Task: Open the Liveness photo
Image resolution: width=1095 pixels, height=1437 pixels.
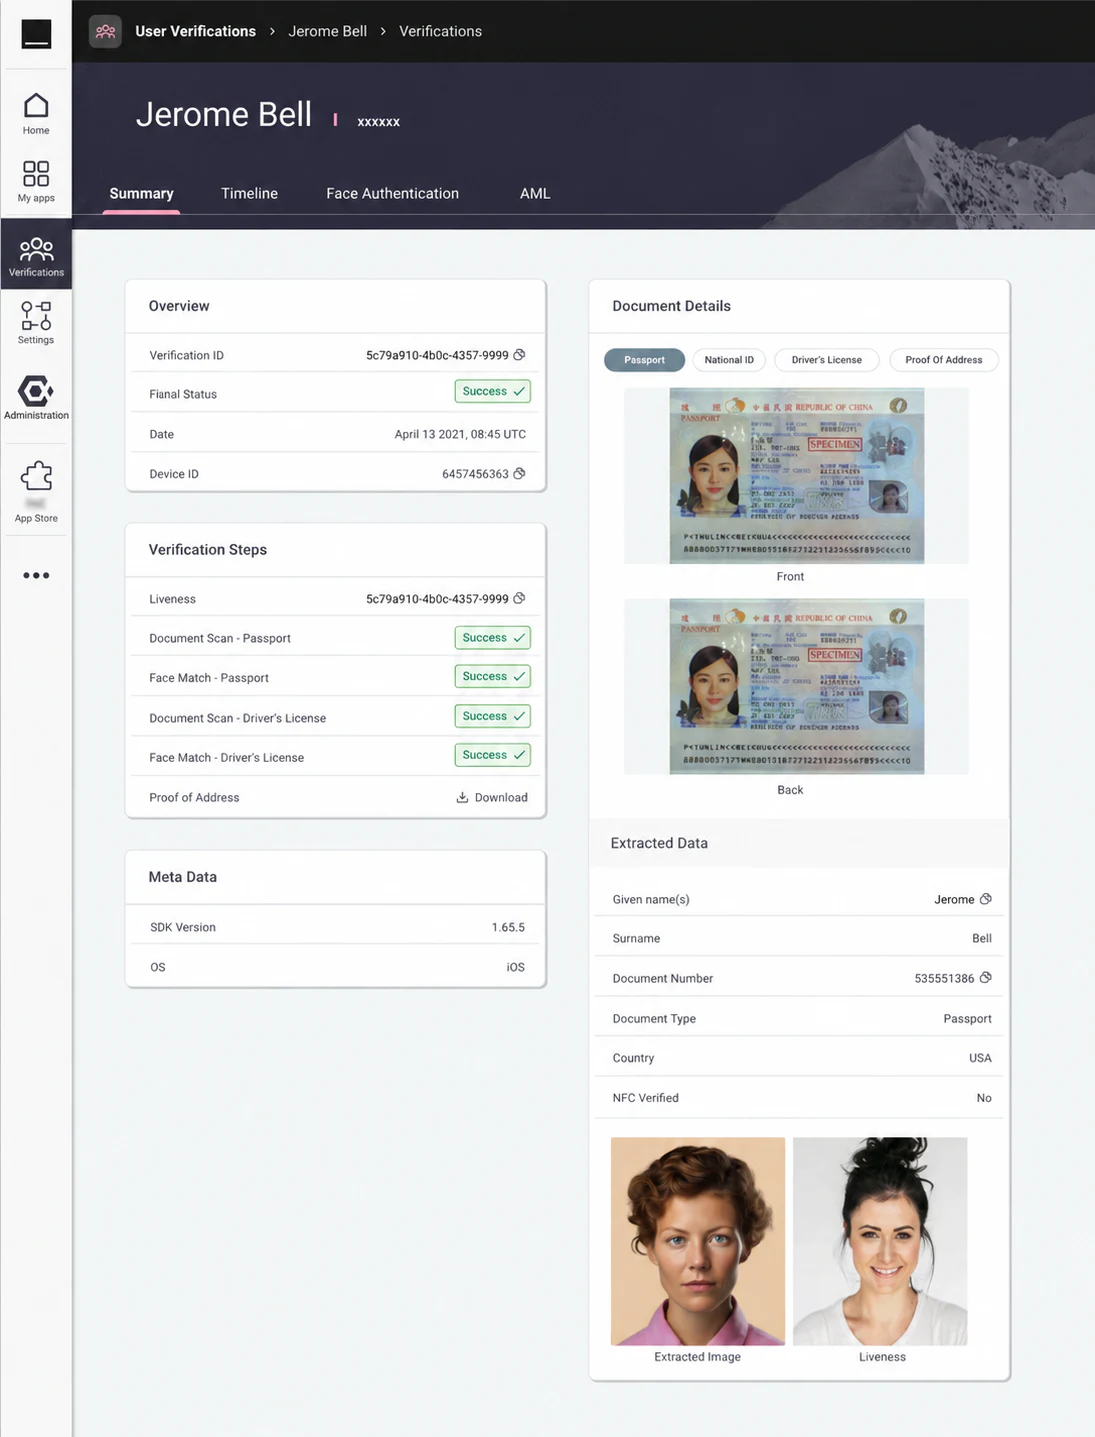Action: pyautogui.click(x=880, y=1241)
